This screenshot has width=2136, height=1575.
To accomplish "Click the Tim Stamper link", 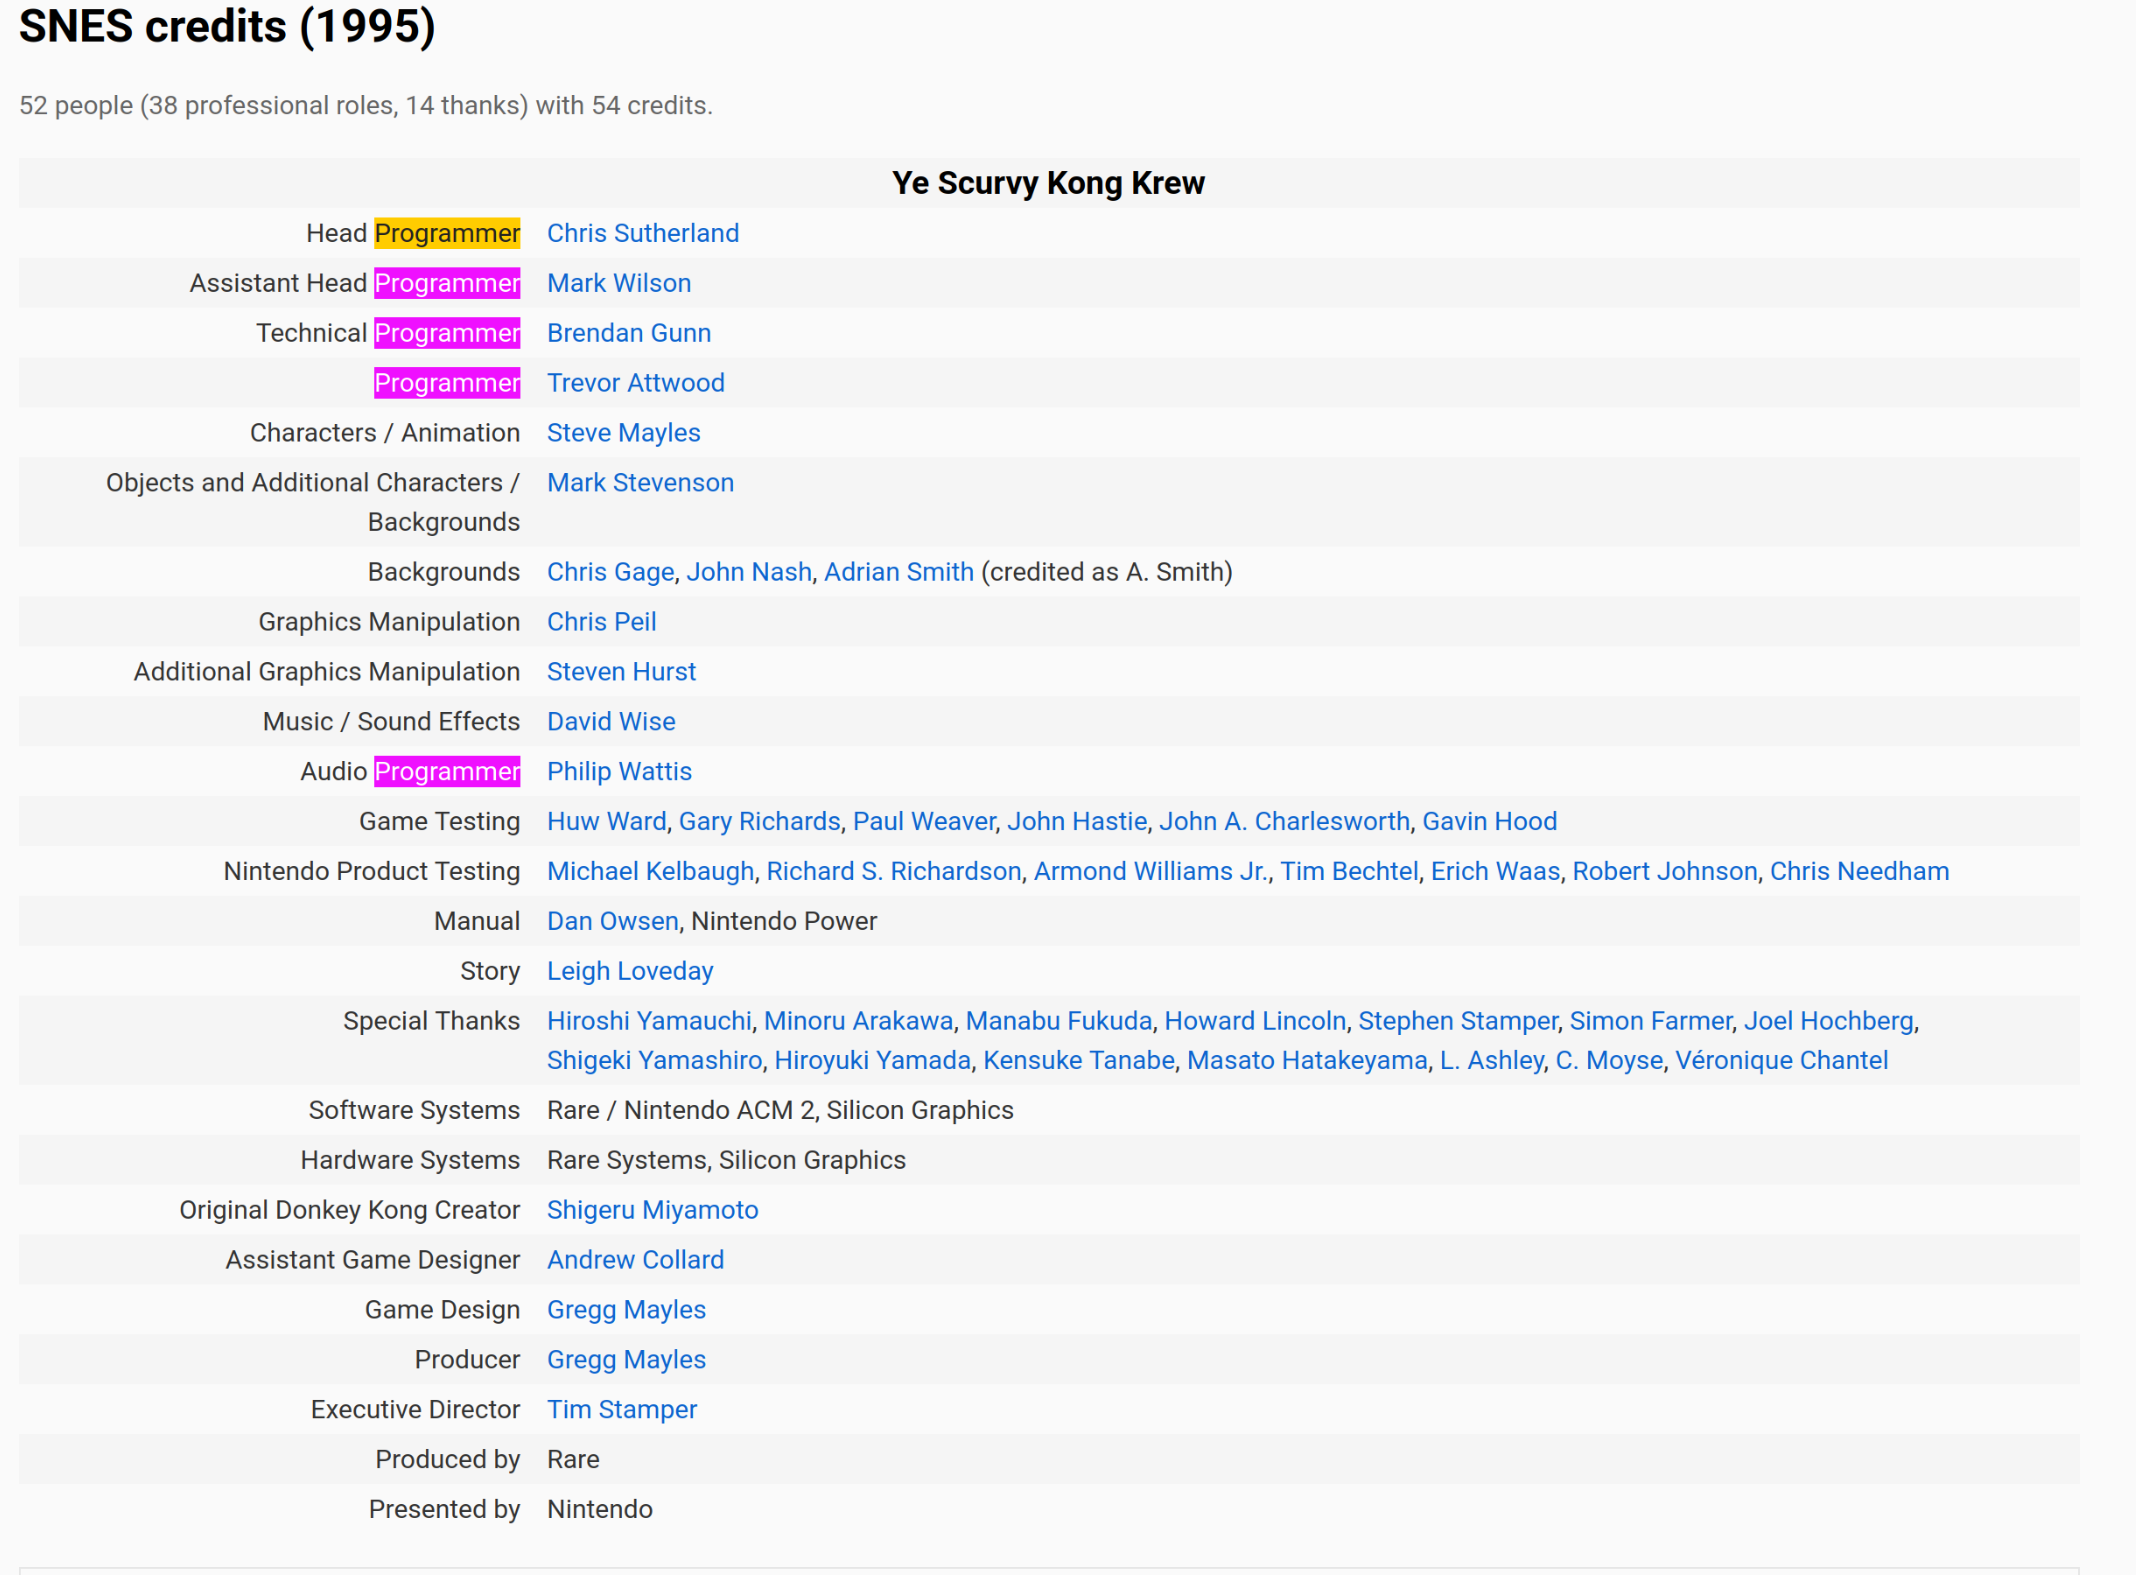I will point(621,1410).
